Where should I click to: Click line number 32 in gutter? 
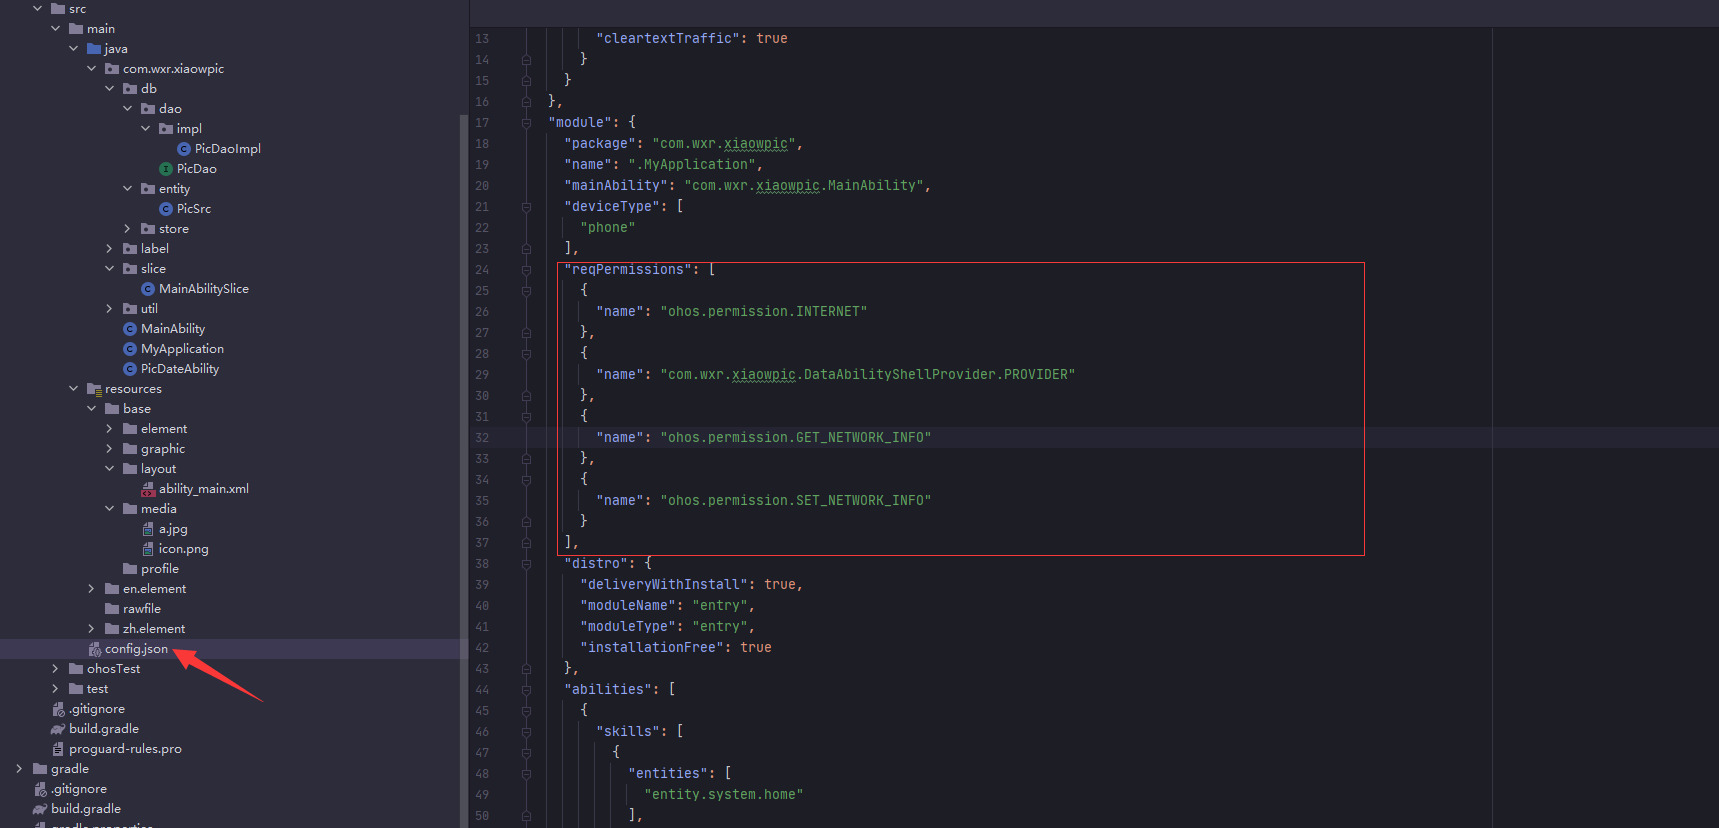point(482,438)
